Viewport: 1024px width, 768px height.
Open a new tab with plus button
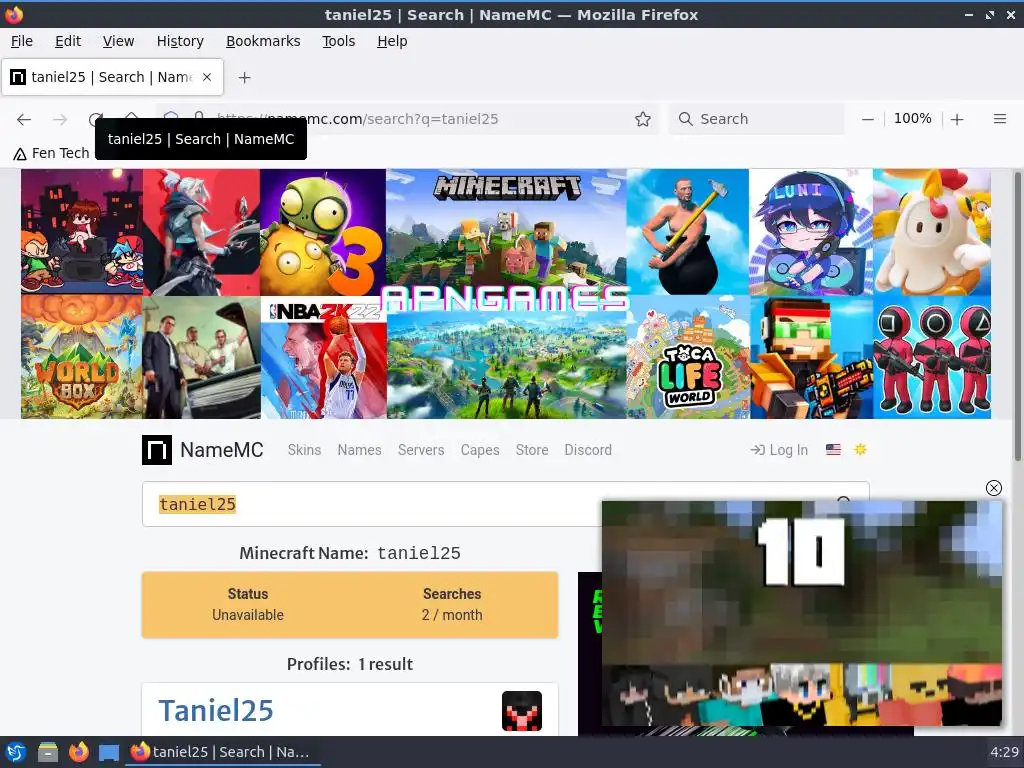coord(244,78)
